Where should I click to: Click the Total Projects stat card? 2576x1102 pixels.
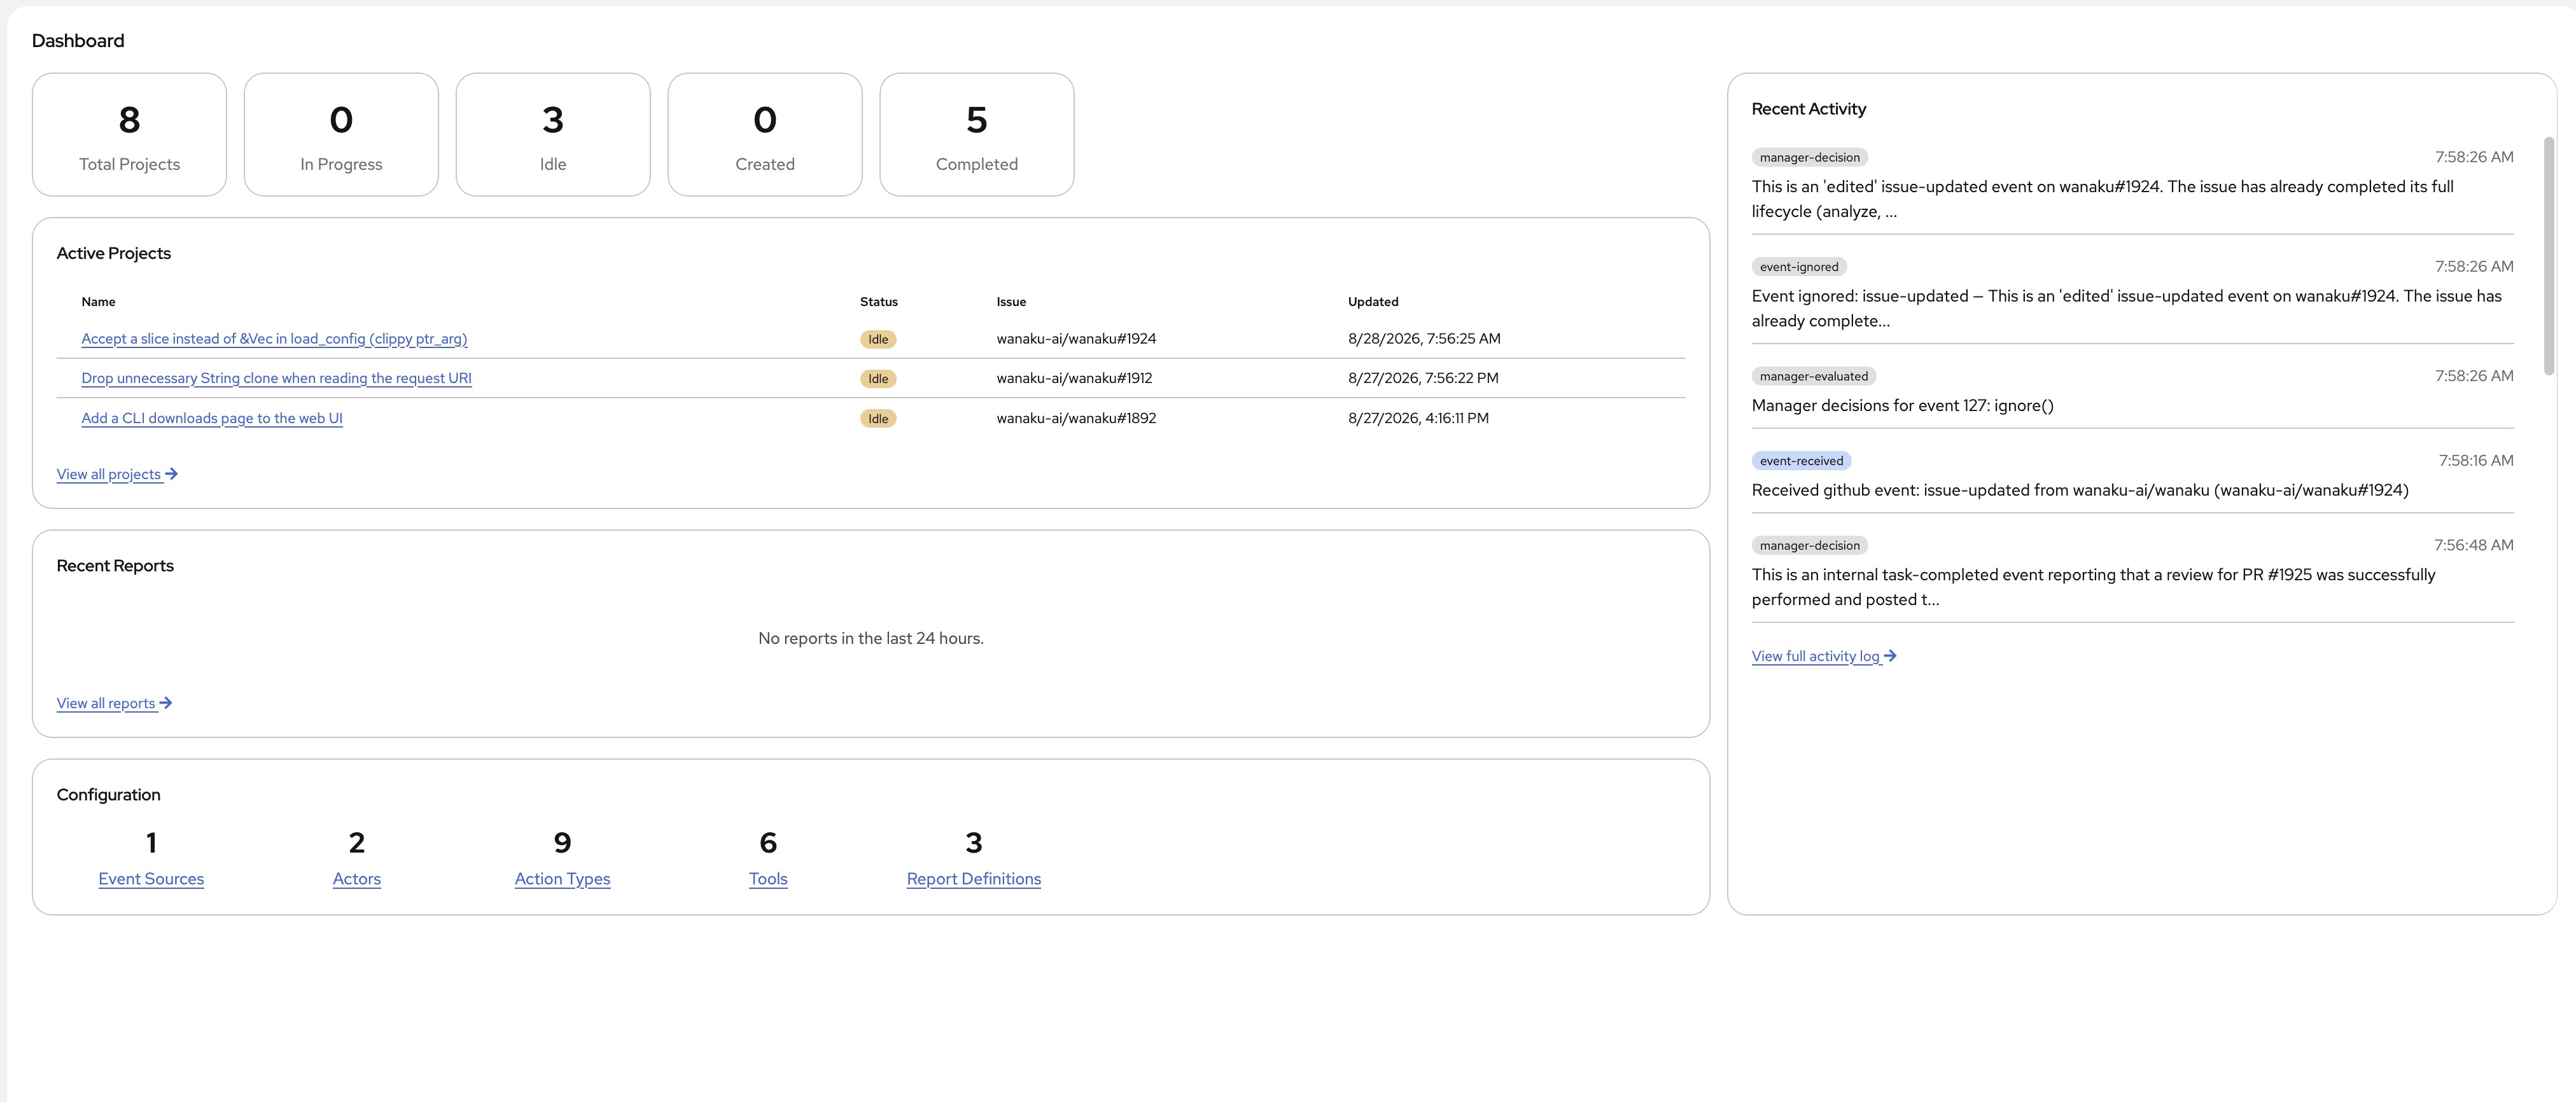click(x=129, y=134)
